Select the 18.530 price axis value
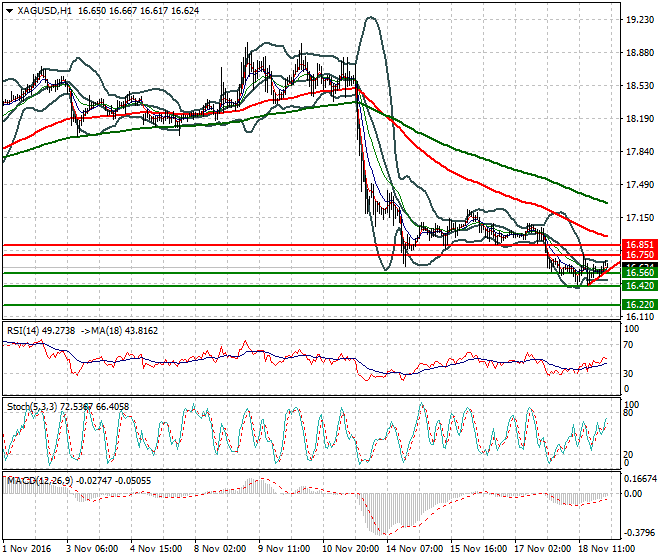Viewport: 660px width, 560px height. point(640,85)
